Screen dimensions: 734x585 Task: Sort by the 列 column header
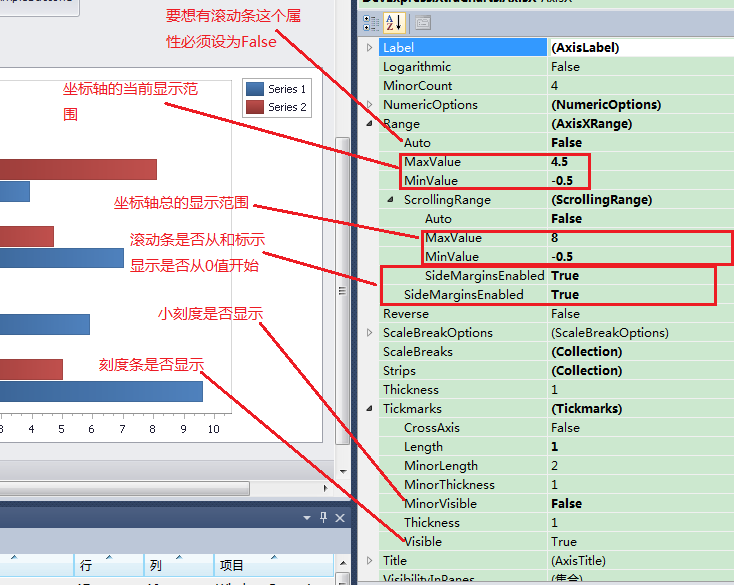tap(179, 565)
